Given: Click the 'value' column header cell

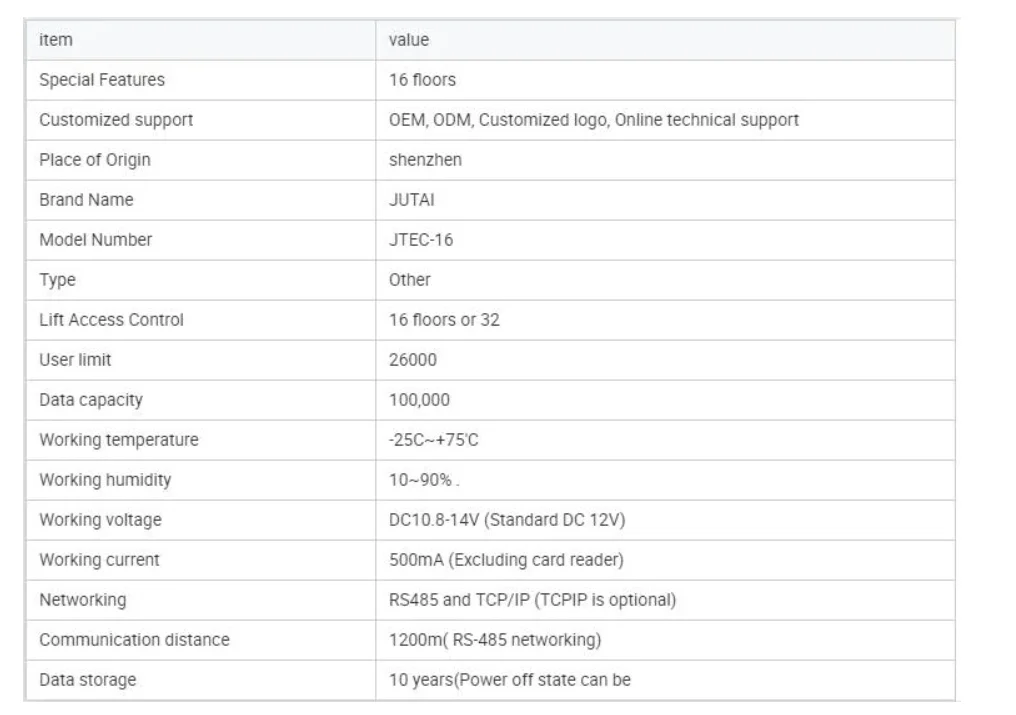Looking at the screenshot, I should click(x=409, y=40).
